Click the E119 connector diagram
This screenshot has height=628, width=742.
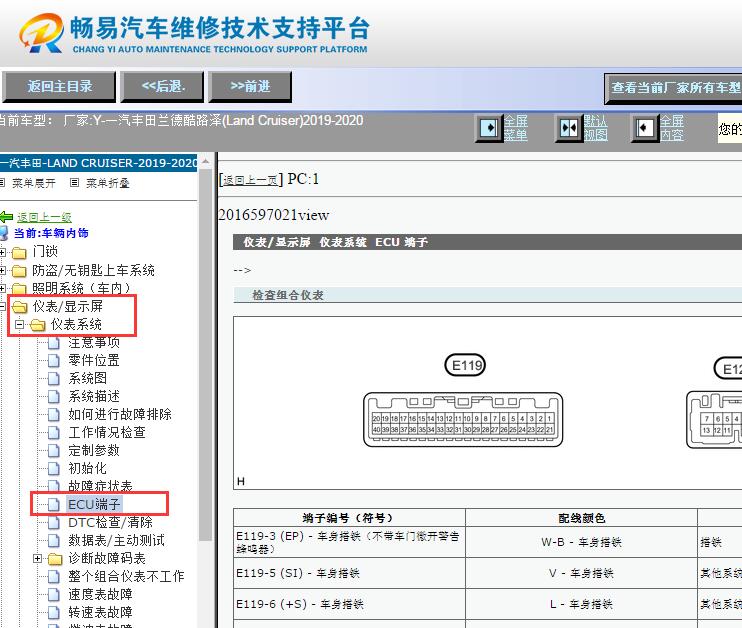(463, 419)
